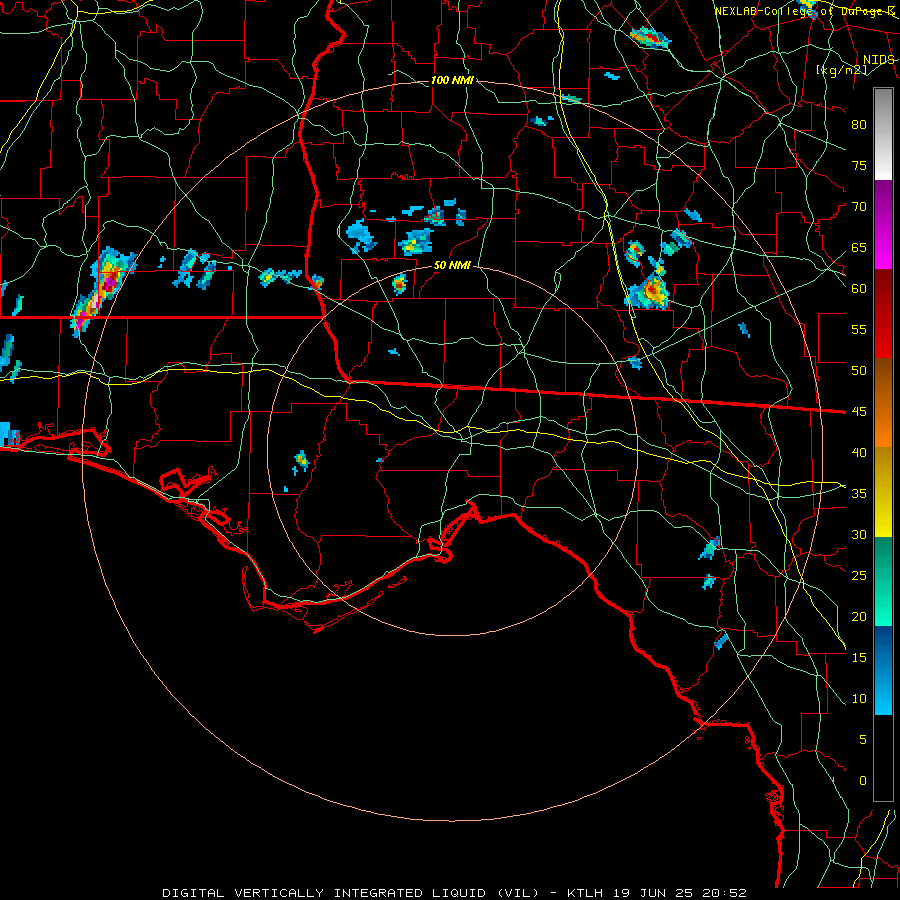Click the 35 value on the color scale
The width and height of the screenshot is (900, 900).
[x=859, y=494]
